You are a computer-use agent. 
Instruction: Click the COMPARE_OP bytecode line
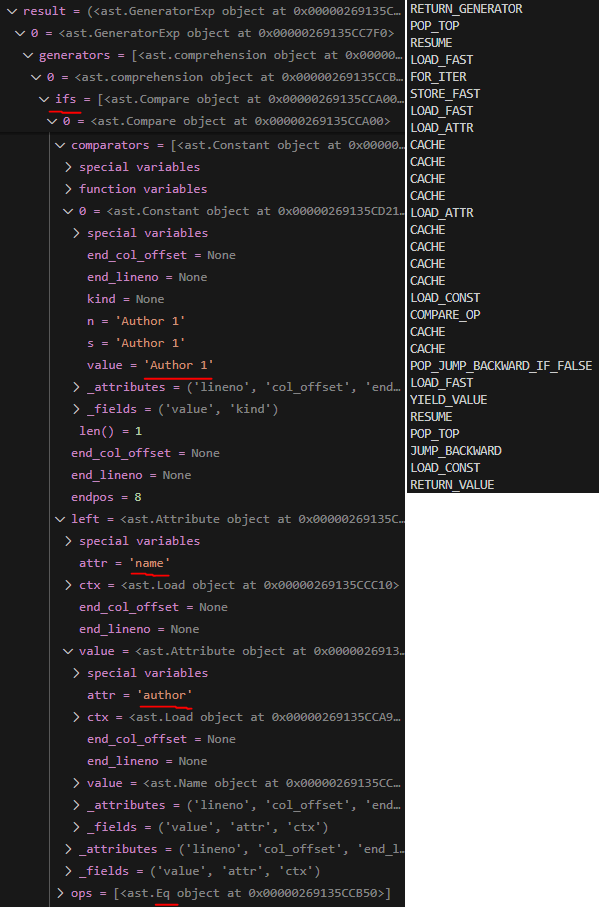445,314
